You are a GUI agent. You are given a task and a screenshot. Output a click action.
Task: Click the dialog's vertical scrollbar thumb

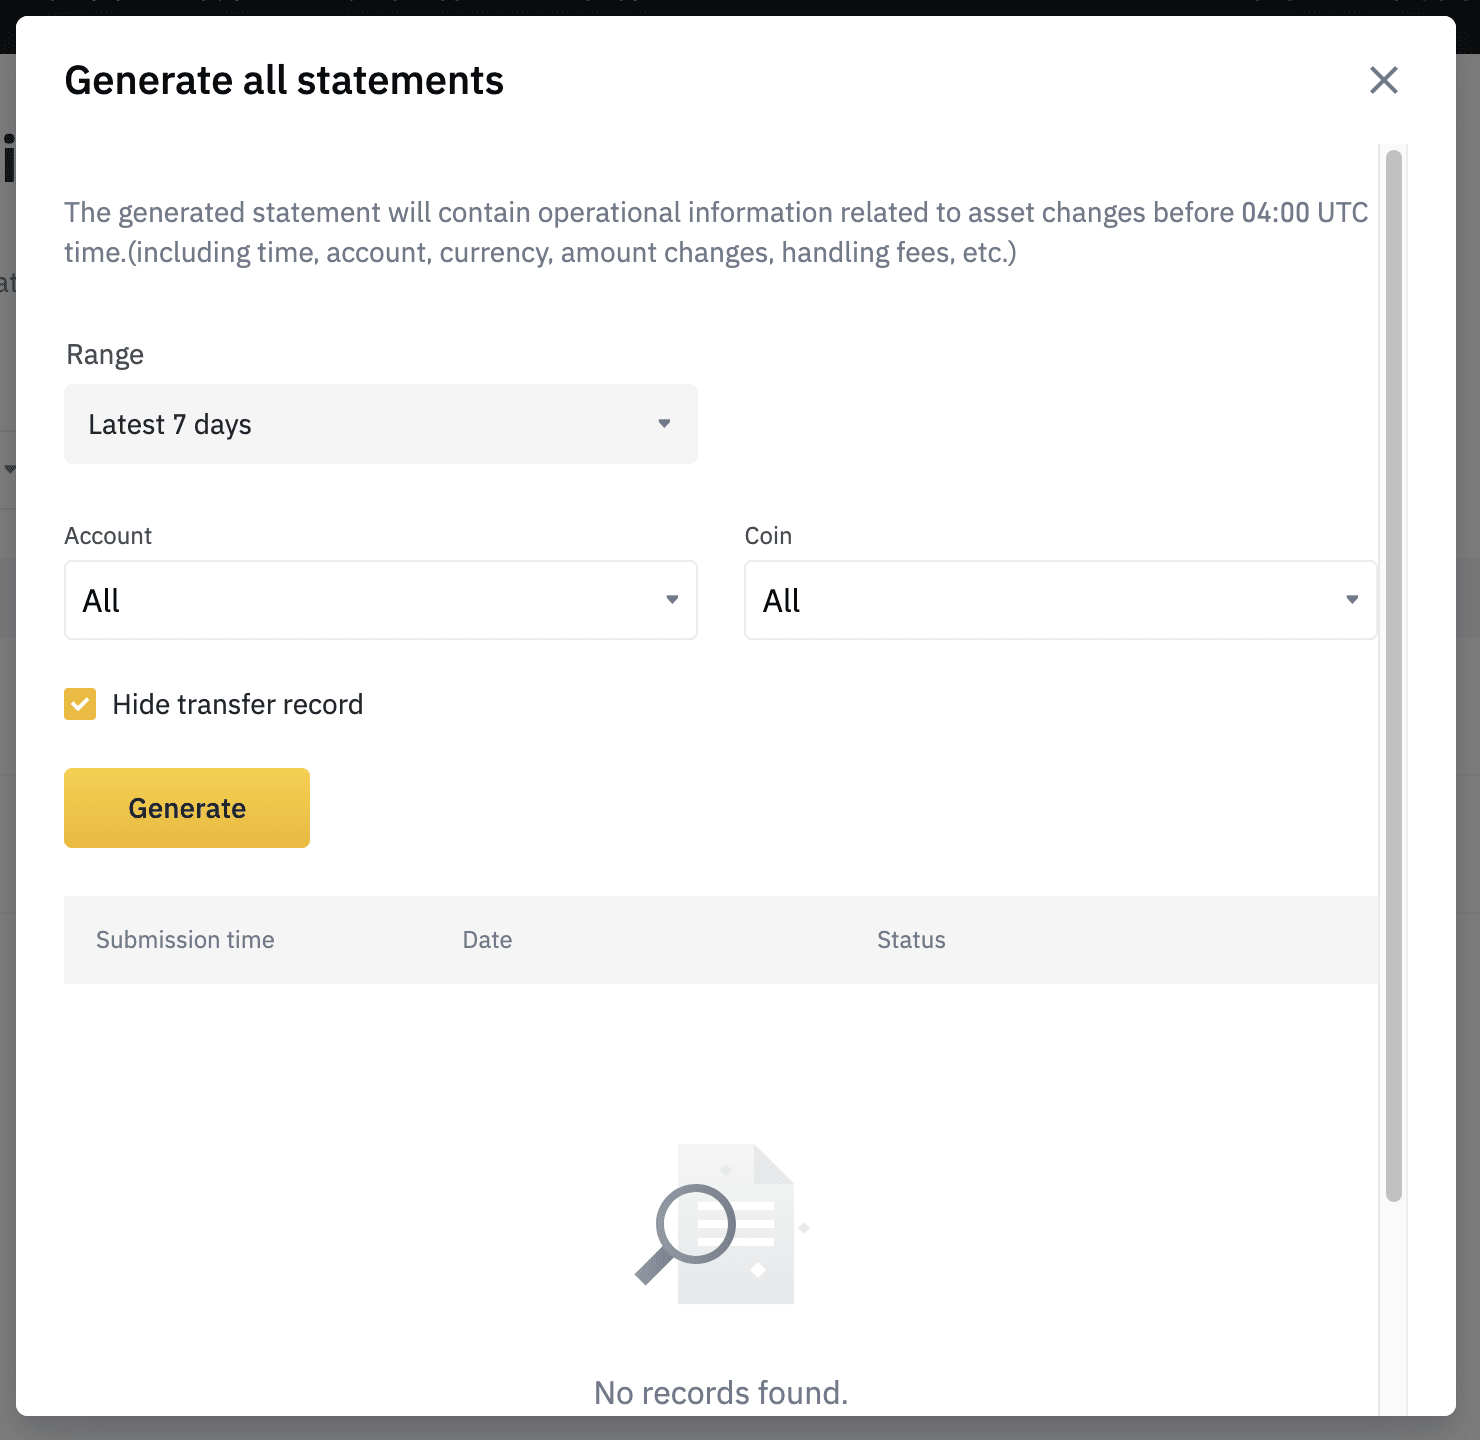pyautogui.click(x=1394, y=675)
